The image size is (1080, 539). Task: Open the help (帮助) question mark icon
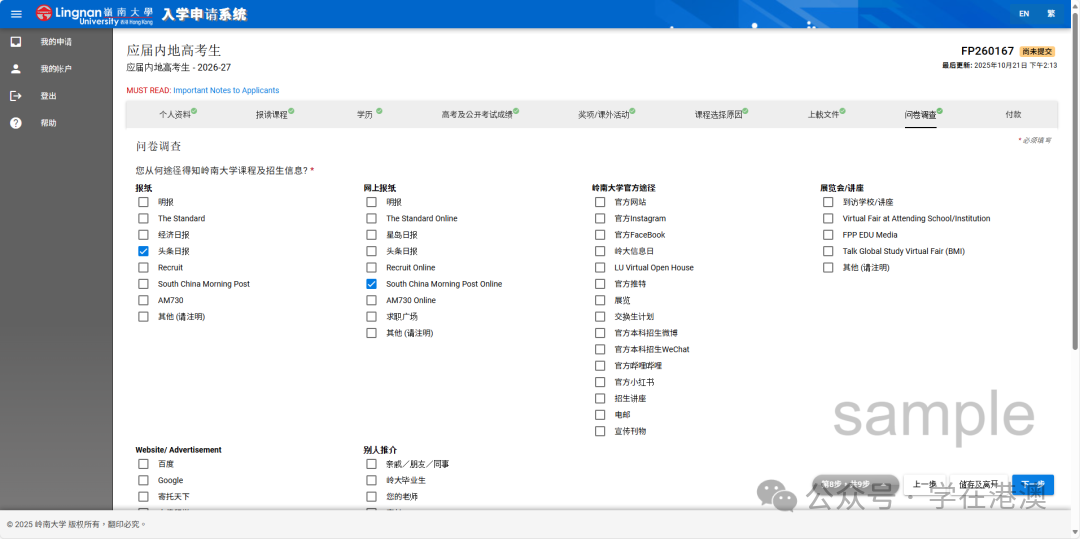click(16, 123)
